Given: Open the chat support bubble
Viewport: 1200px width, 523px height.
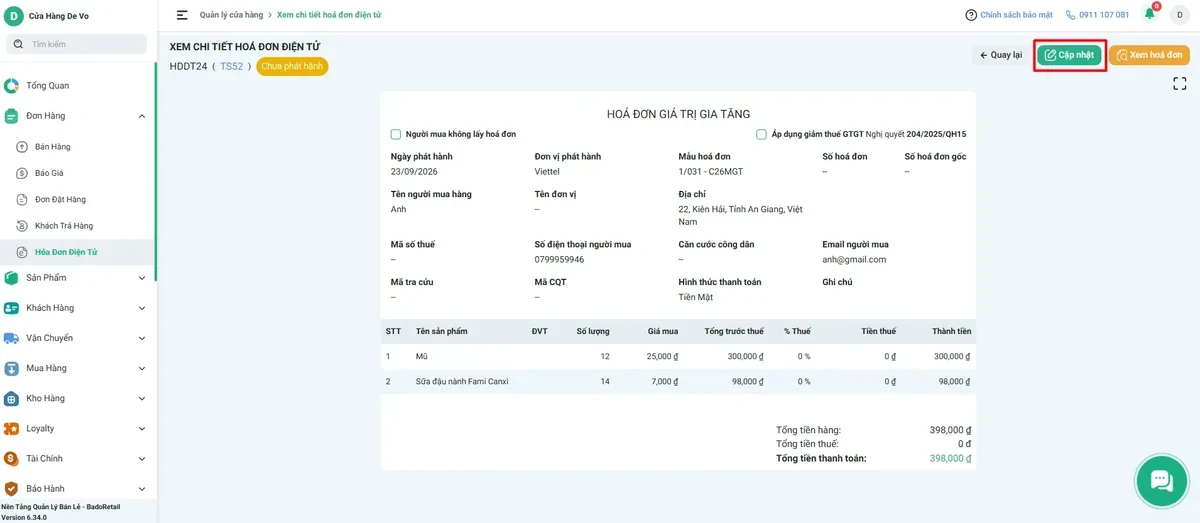Looking at the screenshot, I should tap(1161, 480).
